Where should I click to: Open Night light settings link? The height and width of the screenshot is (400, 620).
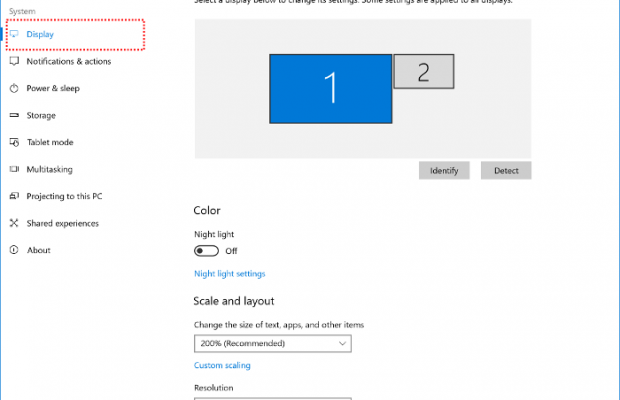click(x=229, y=273)
